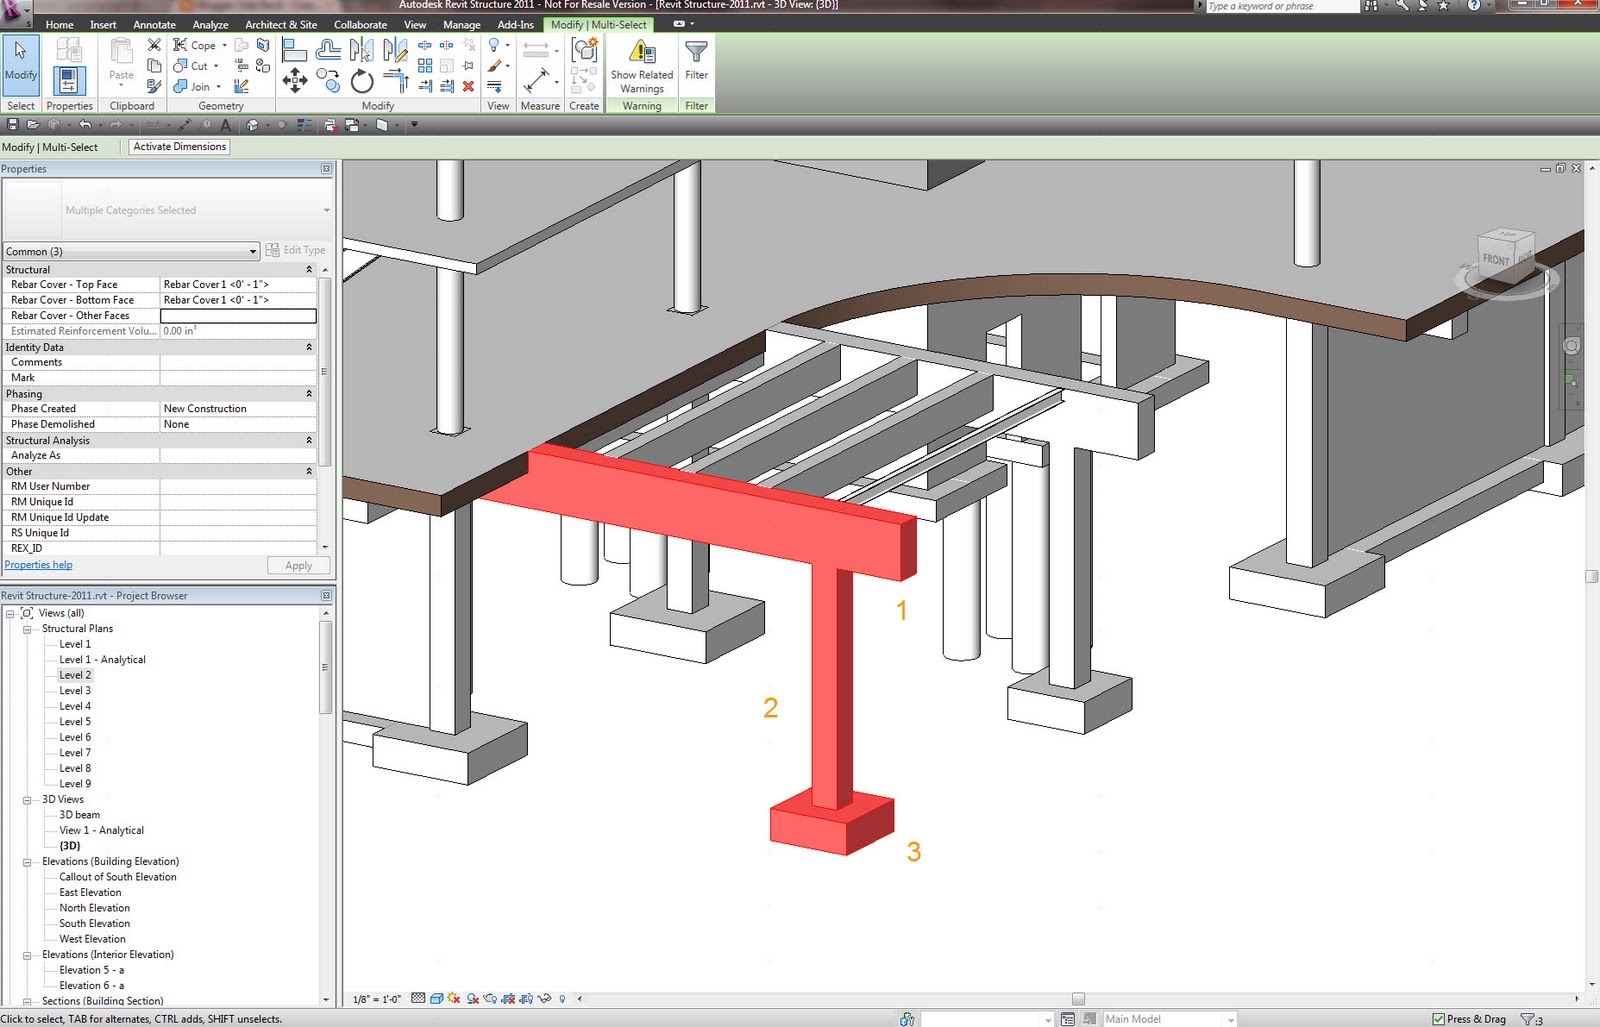Toggle shadows from the view control bar
The image size is (1600, 1027).
click(x=472, y=998)
